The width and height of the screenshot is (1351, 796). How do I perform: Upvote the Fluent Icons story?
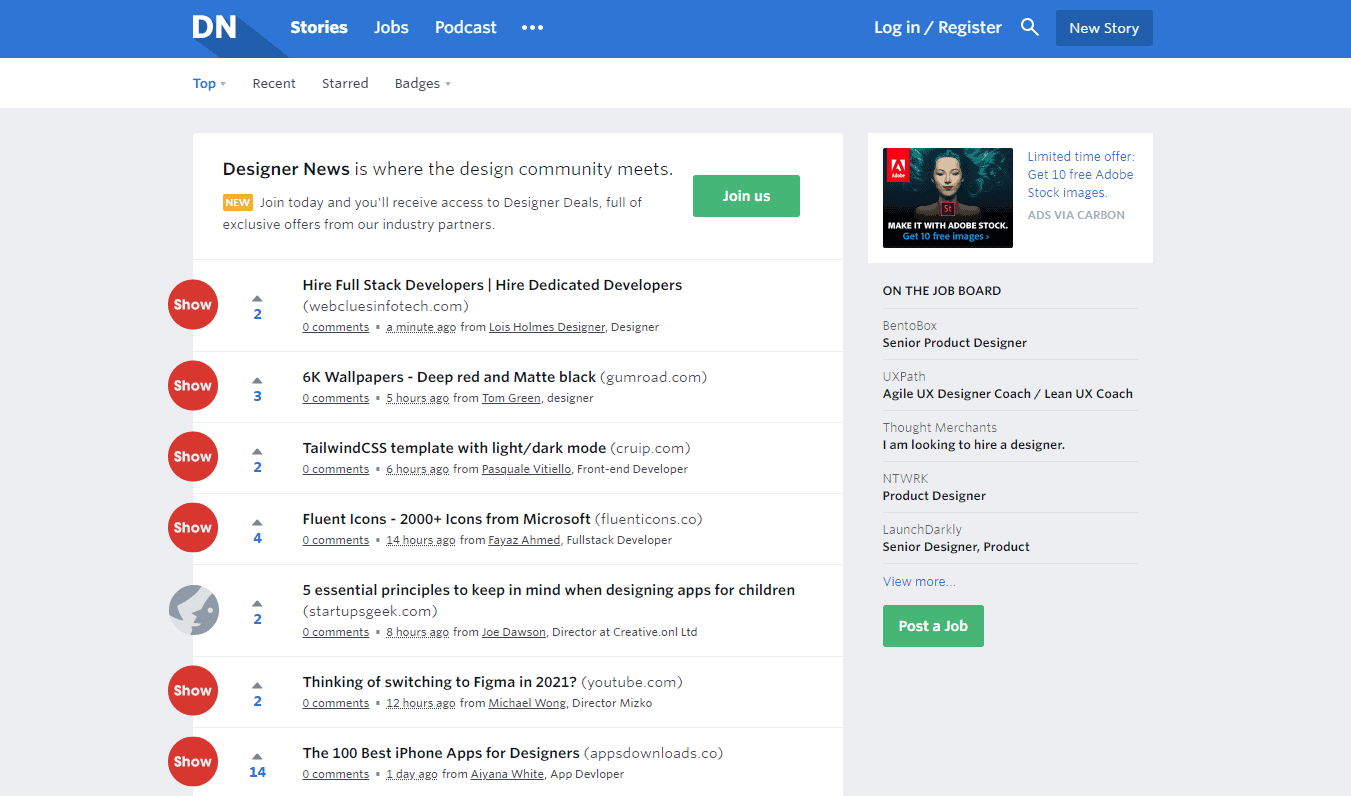(257, 522)
